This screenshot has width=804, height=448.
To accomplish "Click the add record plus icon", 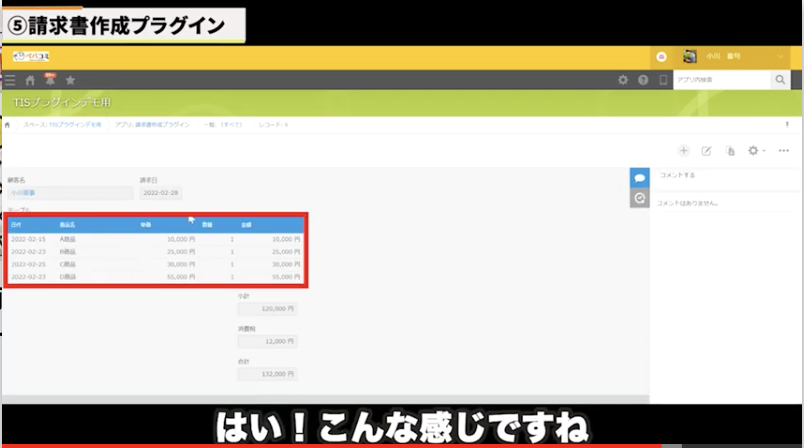I will [x=684, y=150].
